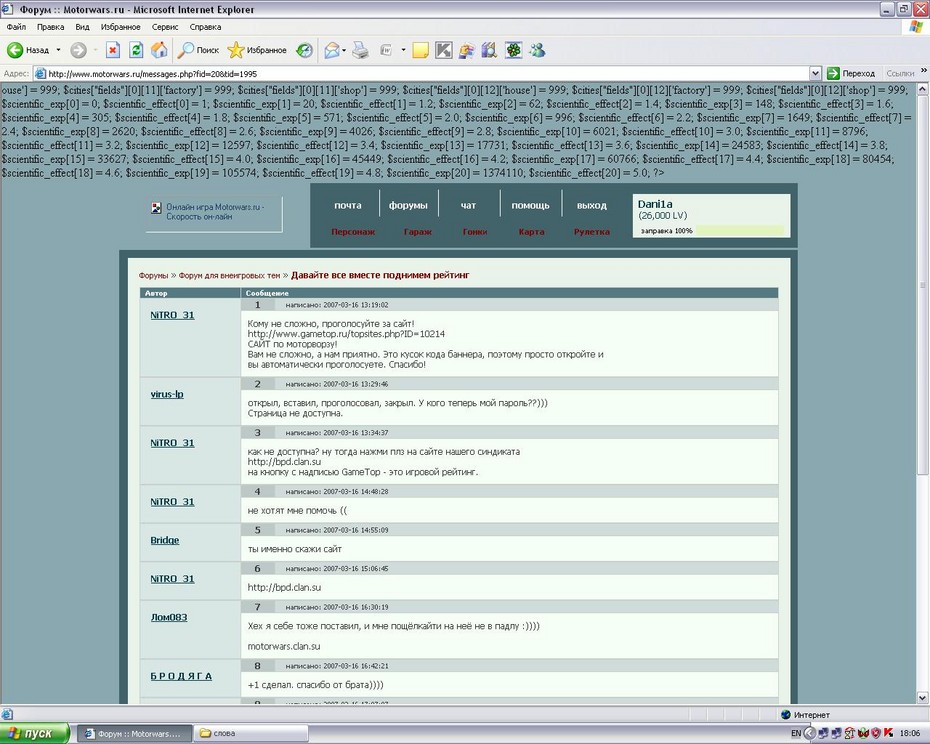Image resolution: width=930 pixels, height=744 pixels.
Task: Click the EN language indicator
Action: pyautogui.click(x=796, y=733)
